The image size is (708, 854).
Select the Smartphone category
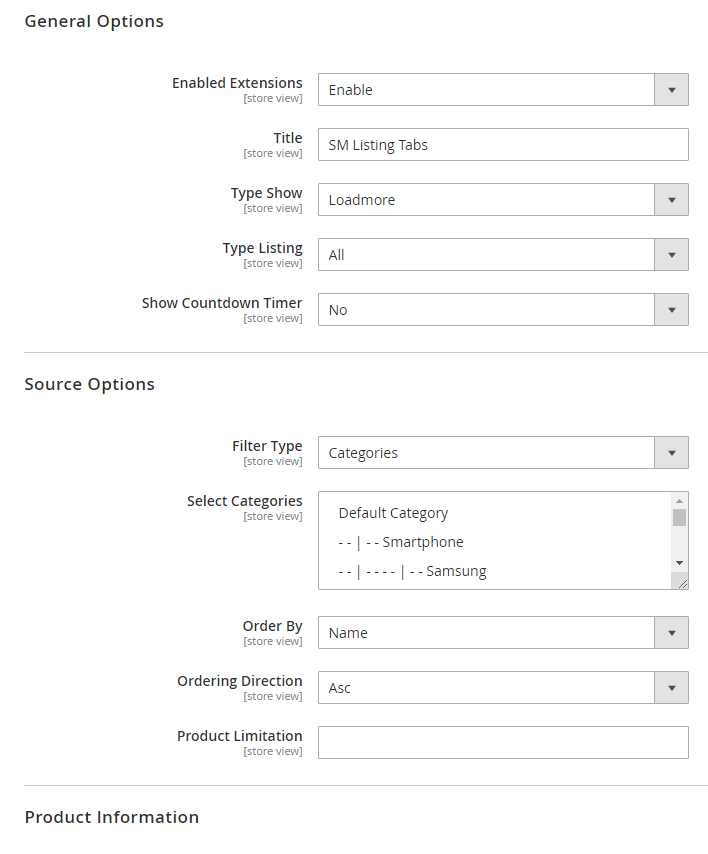tap(422, 542)
